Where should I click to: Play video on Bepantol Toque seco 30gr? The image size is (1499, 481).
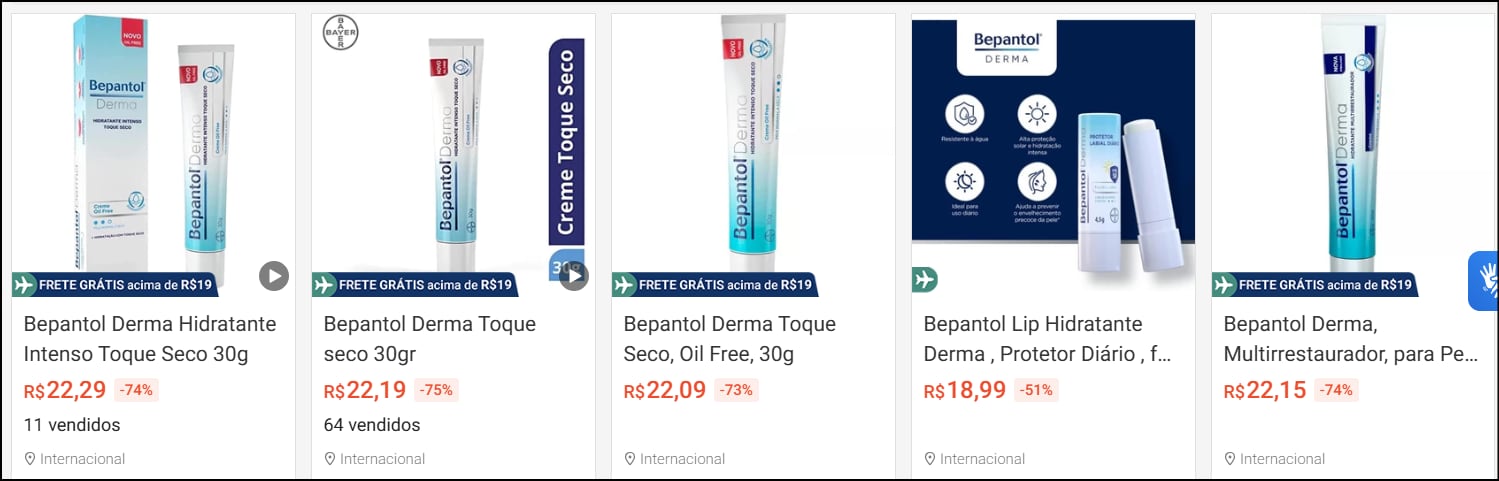coord(574,276)
